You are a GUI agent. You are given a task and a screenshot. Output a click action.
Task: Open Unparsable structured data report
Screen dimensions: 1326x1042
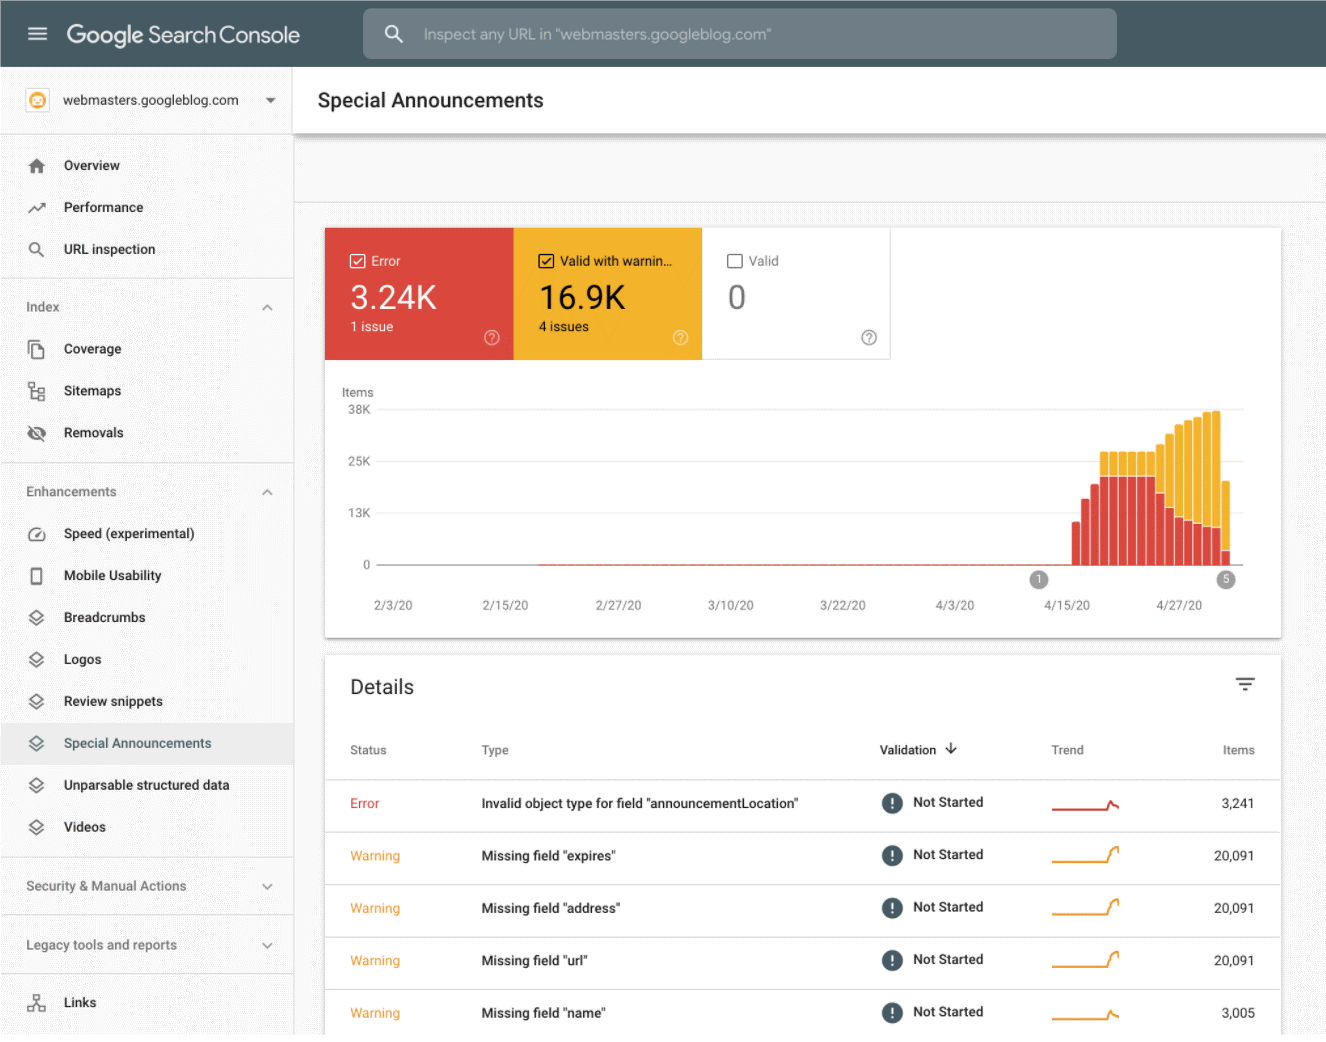[146, 785]
